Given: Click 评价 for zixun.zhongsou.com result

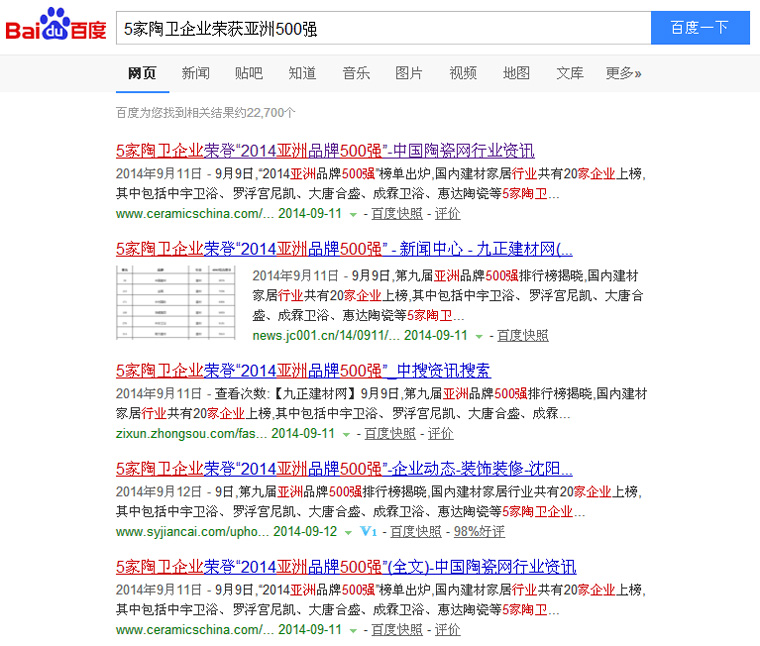Looking at the screenshot, I should click(x=441, y=433).
